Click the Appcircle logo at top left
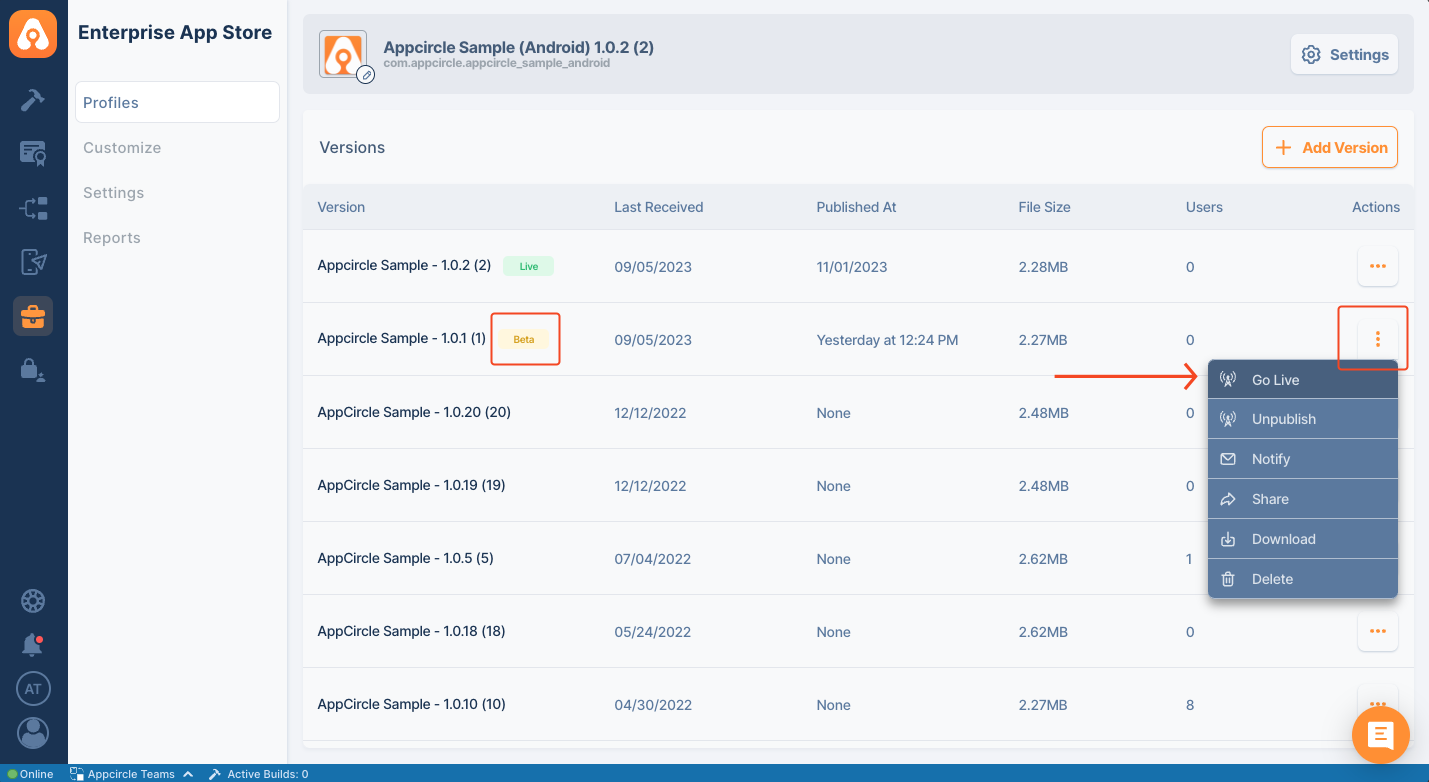Screen dimensions: 1429x782 tap(33, 33)
